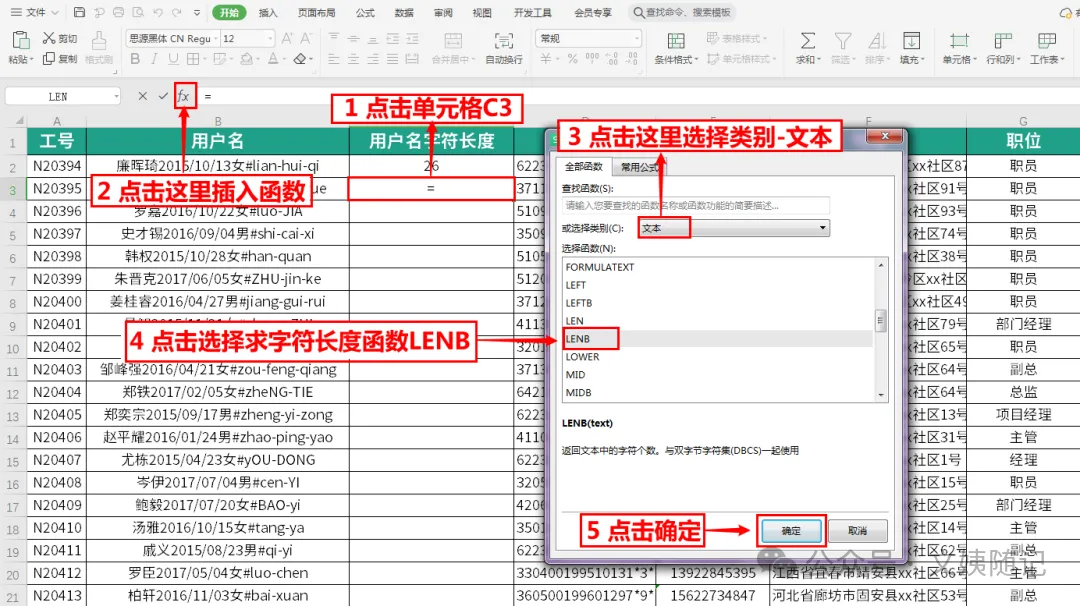
Task: Click the fx insert function icon
Action: pos(183,96)
